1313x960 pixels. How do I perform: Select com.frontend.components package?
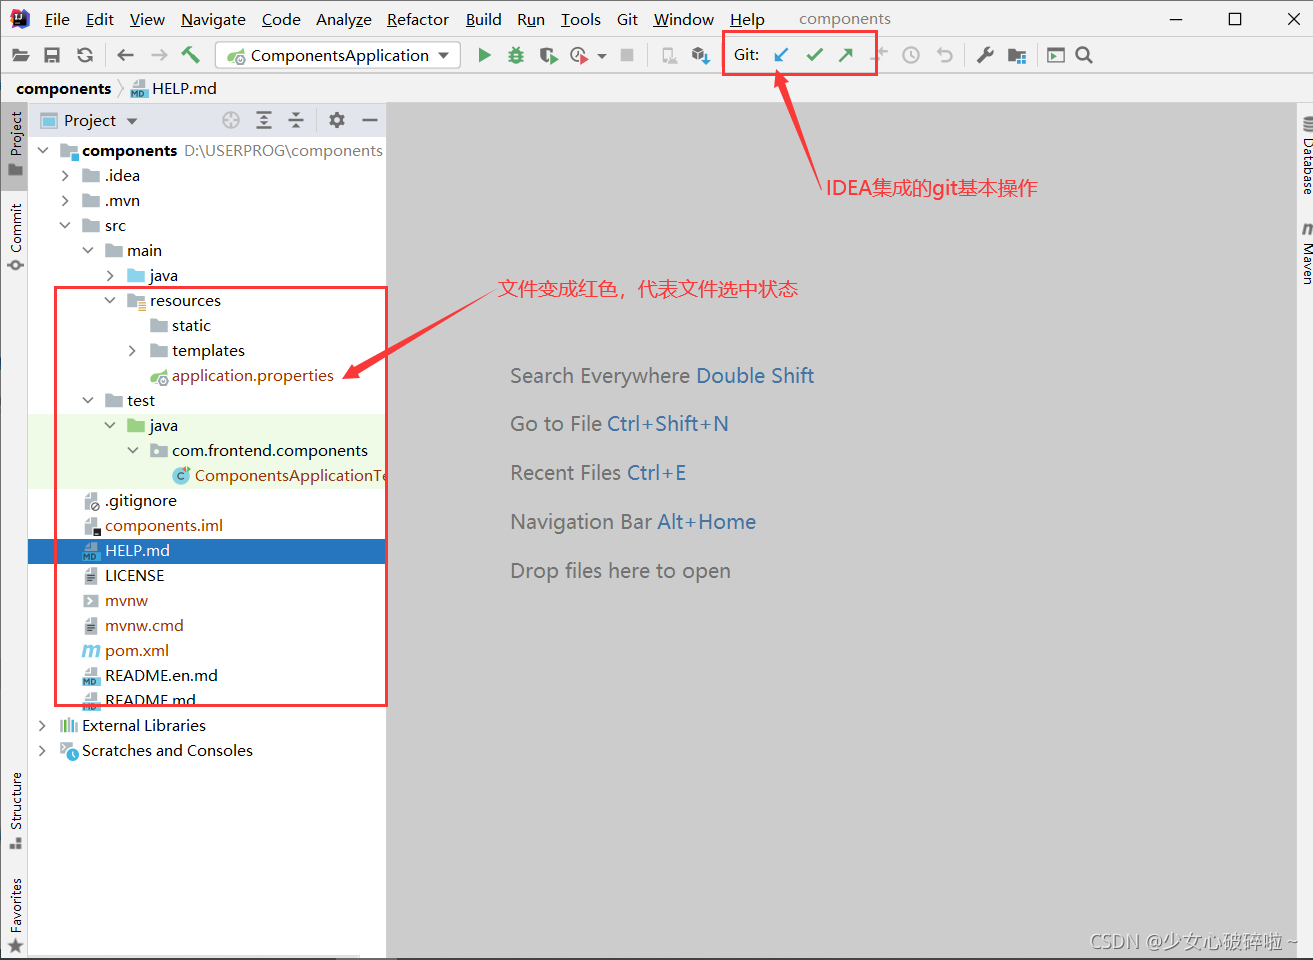pyautogui.click(x=269, y=450)
